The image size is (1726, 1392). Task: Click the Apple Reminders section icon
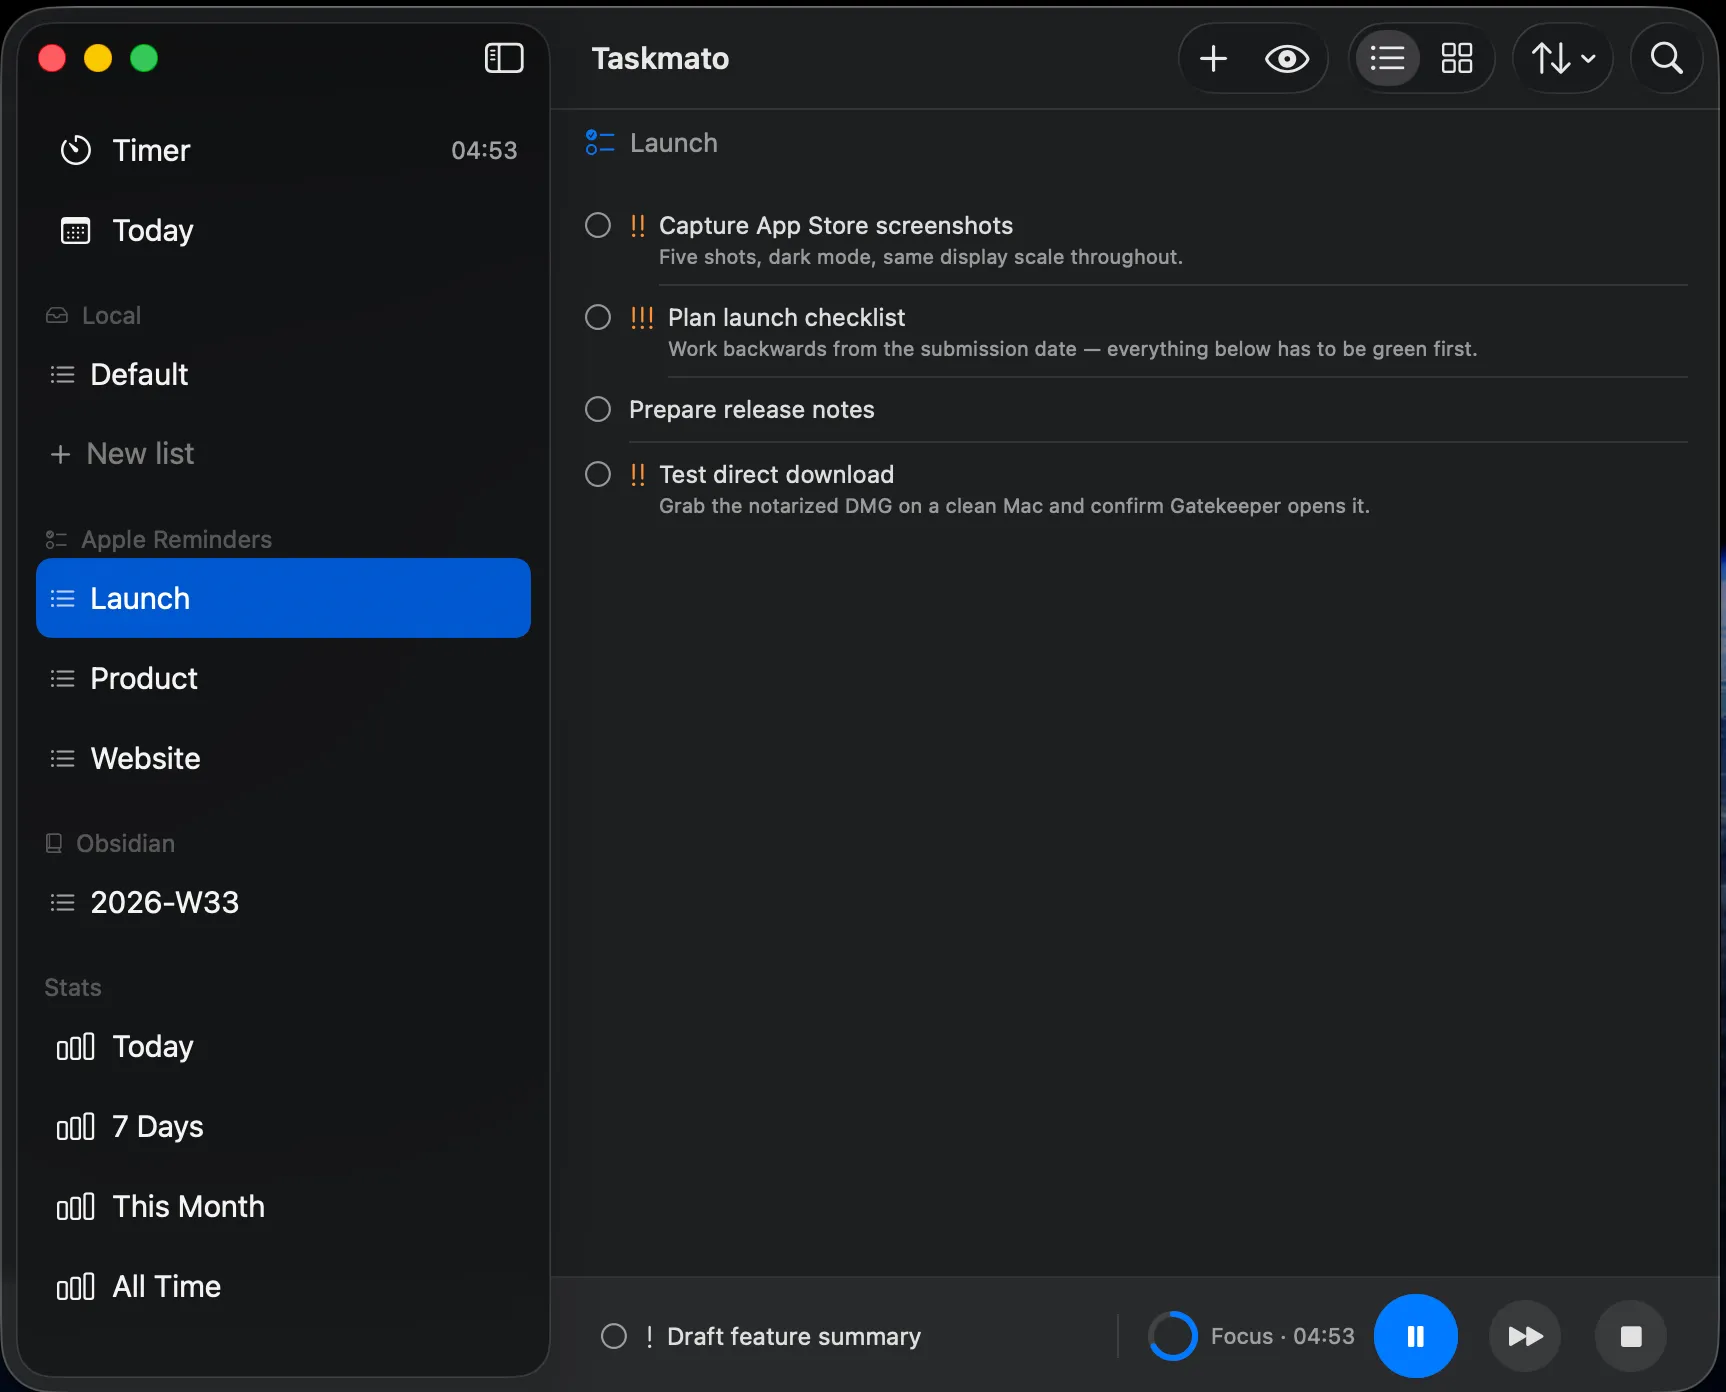coord(56,540)
